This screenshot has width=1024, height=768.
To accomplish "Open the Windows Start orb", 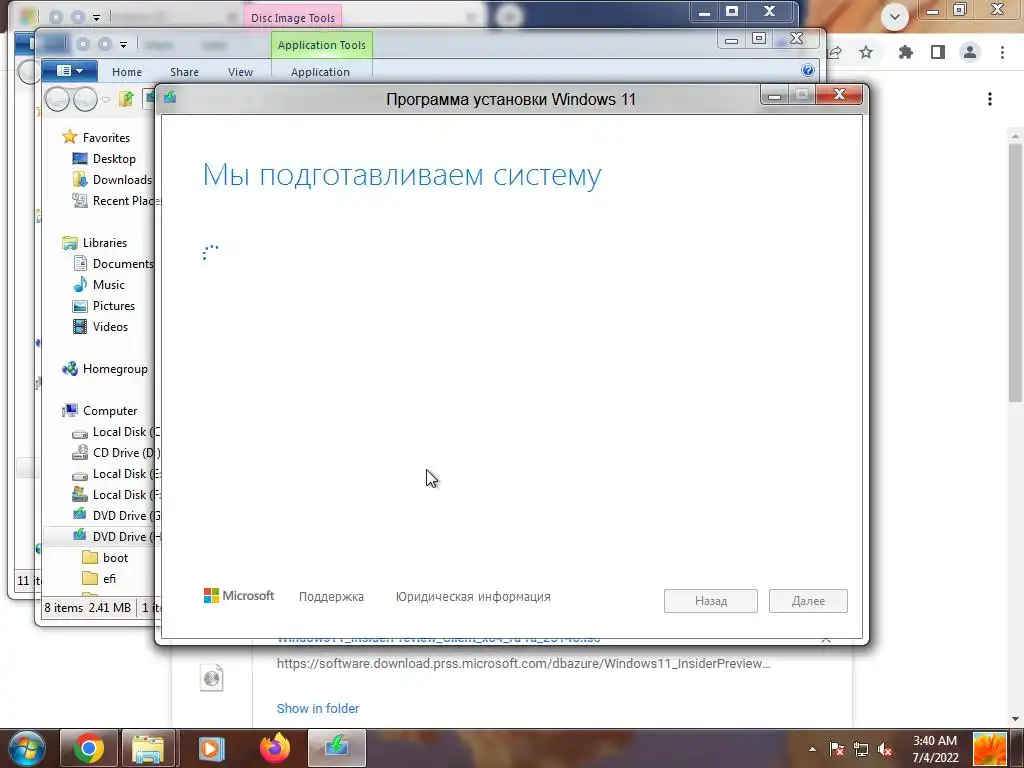I will point(27,748).
